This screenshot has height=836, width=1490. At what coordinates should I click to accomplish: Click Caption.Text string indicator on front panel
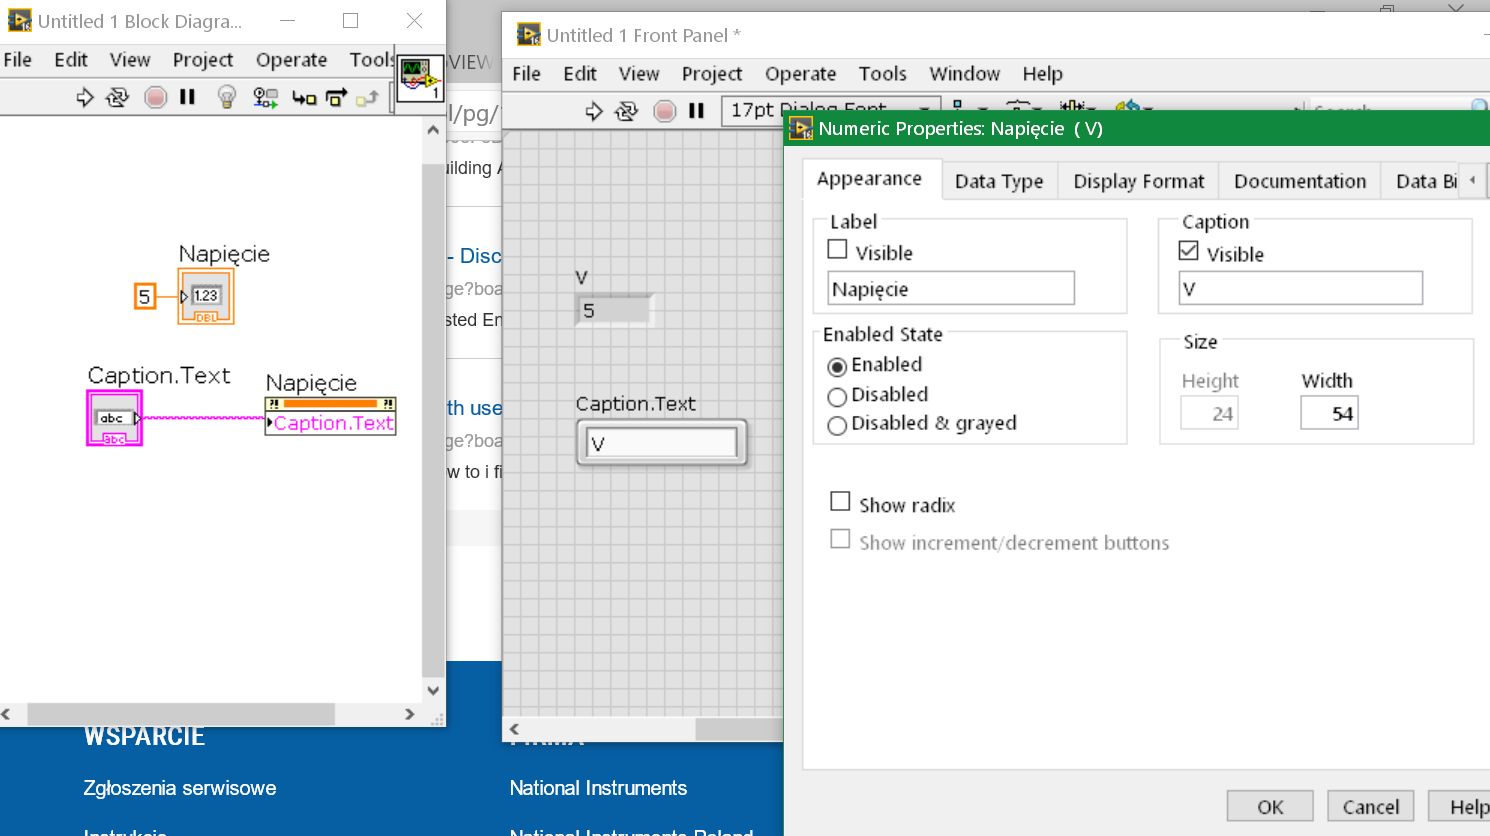[x=662, y=443]
